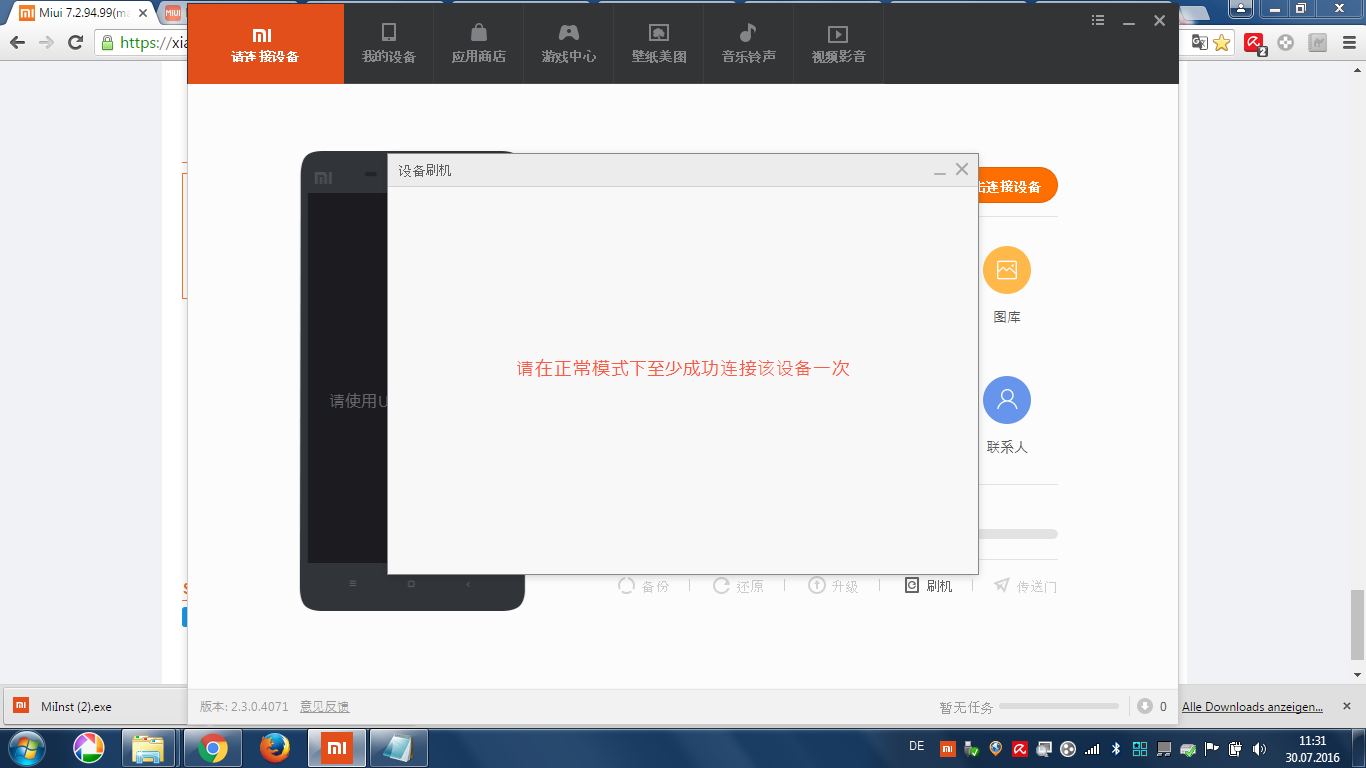Click the 还原 restore option
The image size is (1366, 768).
(738, 586)
